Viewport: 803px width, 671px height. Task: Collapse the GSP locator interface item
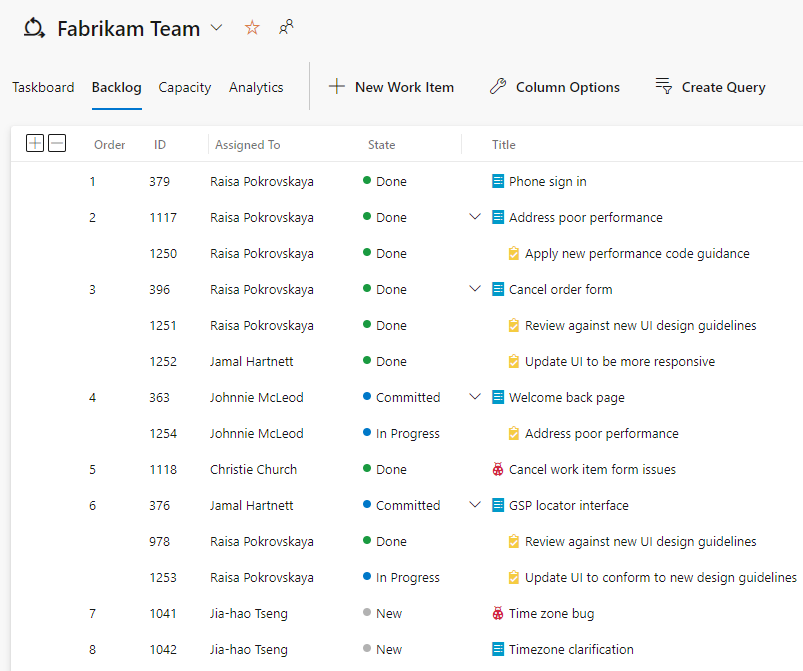pyautogui.click(x=475, y=505)
